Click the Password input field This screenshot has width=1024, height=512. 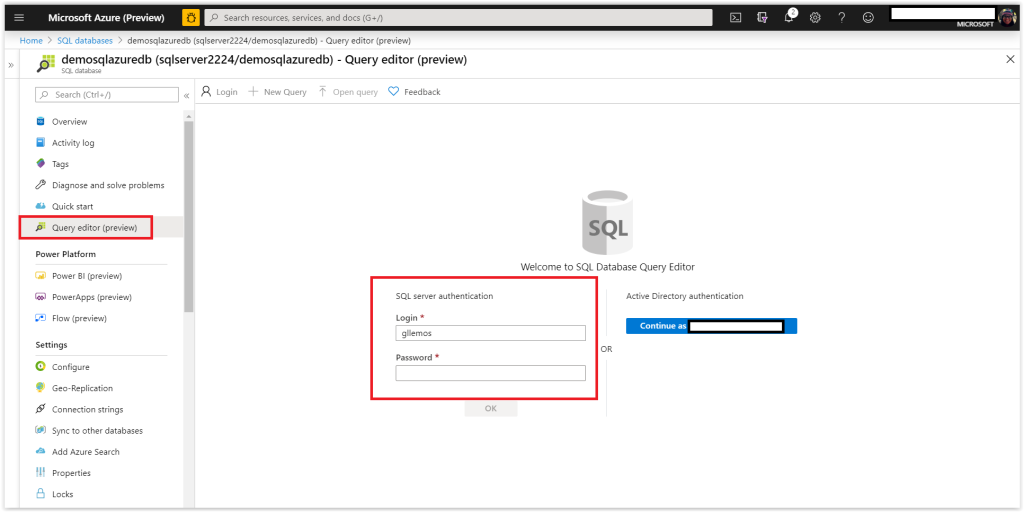tap(490, 373)
